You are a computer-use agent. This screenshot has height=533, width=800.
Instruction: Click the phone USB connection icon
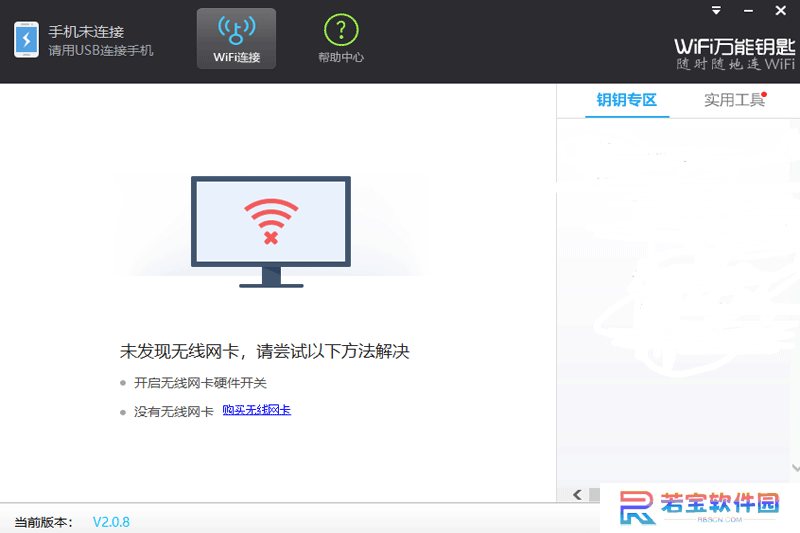[x=27, y=40]
